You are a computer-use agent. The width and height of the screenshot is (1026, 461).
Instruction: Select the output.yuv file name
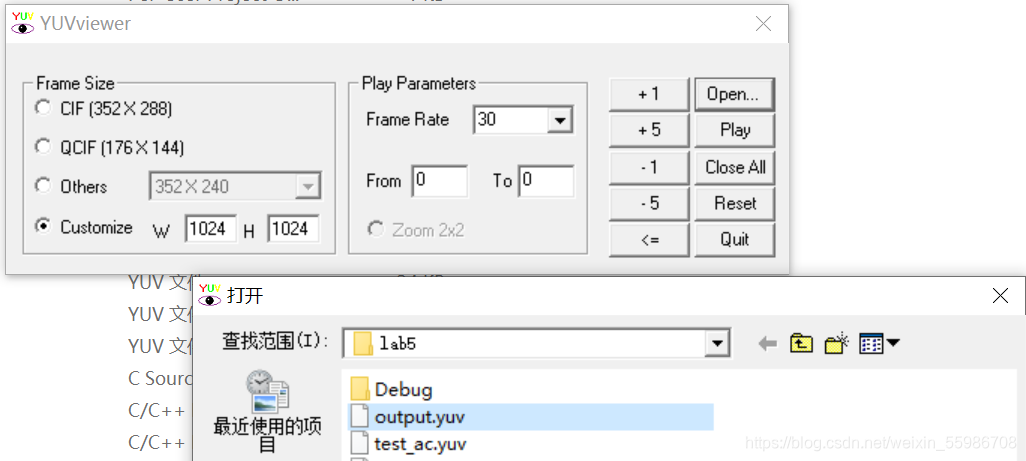pyautogui.click(x=419, y=417)
